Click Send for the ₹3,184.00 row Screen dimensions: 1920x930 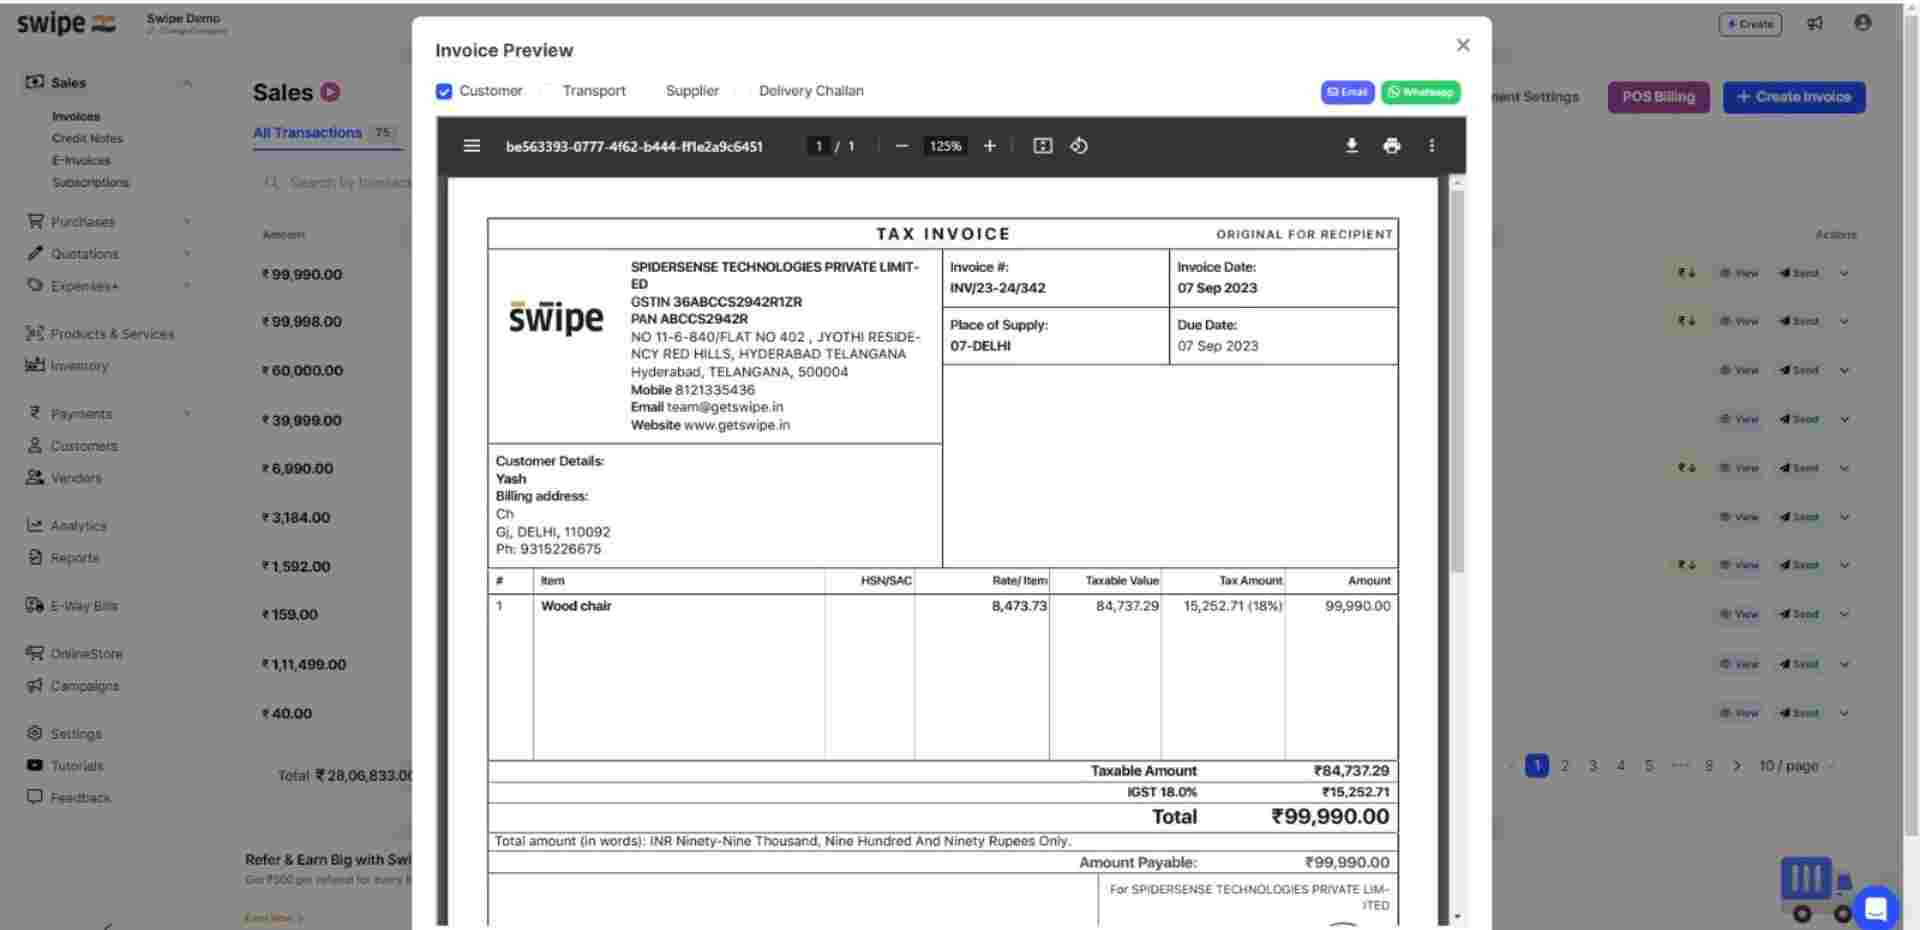point(1798,517)
